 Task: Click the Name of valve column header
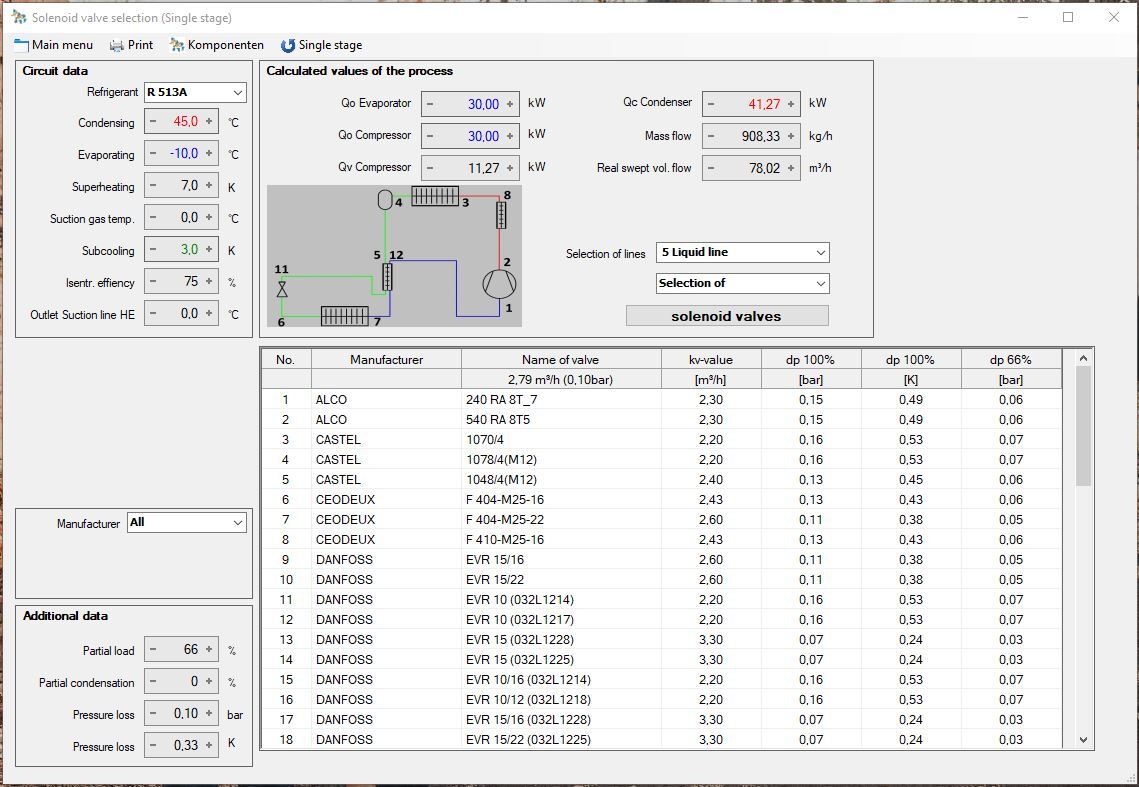click(x=561, y=360)
